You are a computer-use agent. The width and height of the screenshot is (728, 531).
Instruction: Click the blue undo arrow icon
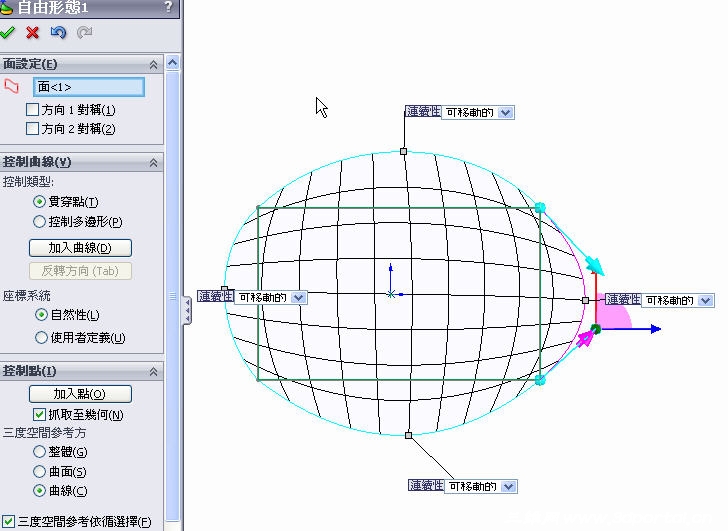click(x=58, y=32)
